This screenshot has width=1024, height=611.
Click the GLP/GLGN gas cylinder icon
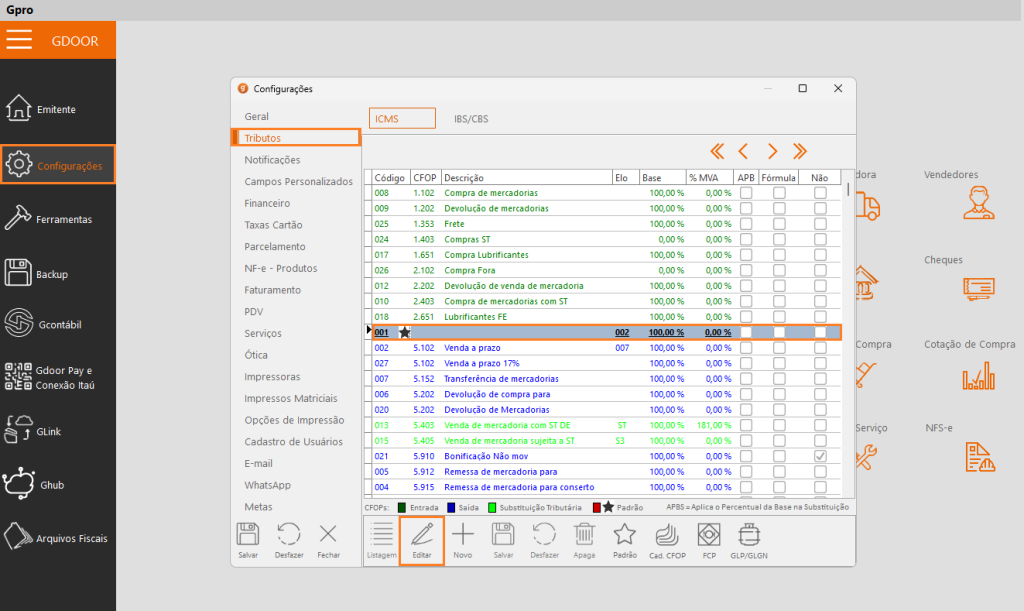tap(750, 534)
